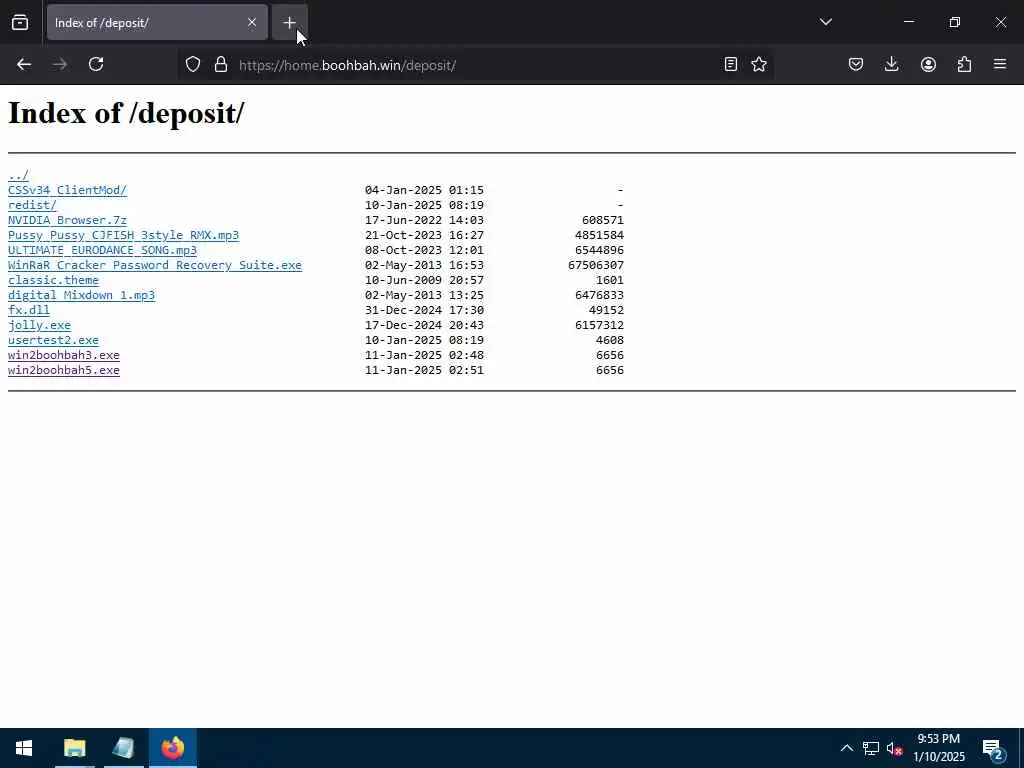Open a new tab with plus button
The height and width of the screenshot is (768, 1024).
pyautogui.click(x=289, y=23)
